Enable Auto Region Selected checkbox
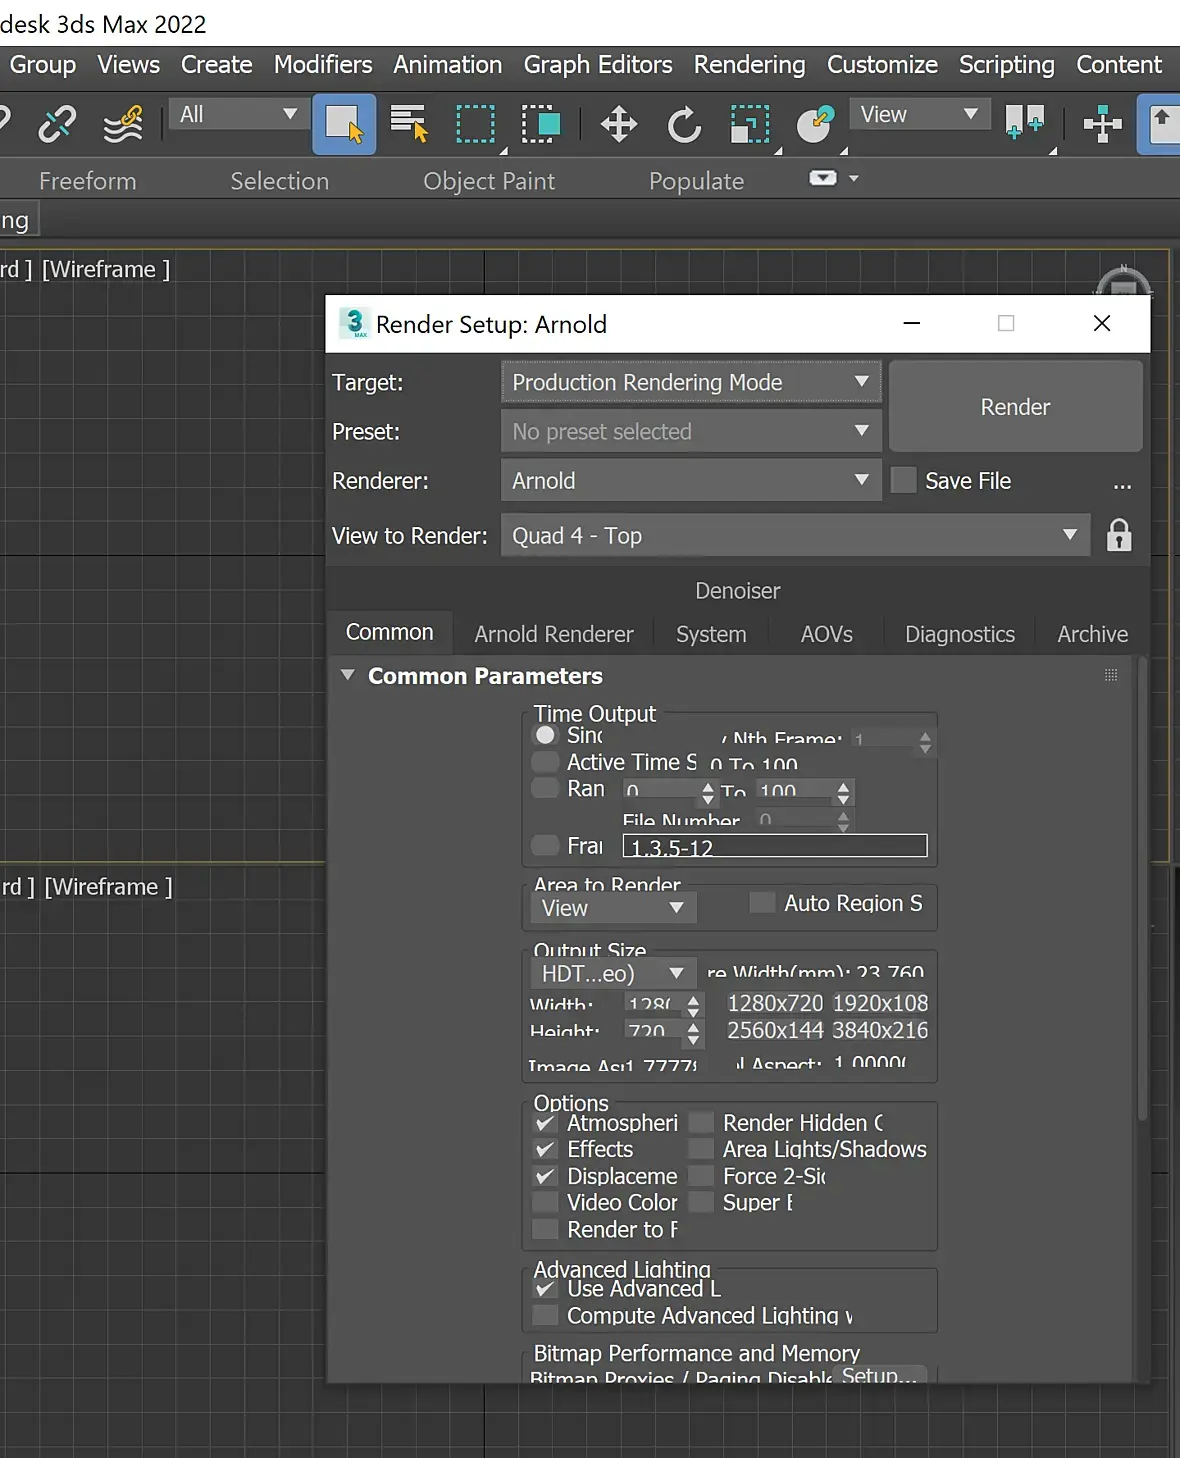 point(762,903)
